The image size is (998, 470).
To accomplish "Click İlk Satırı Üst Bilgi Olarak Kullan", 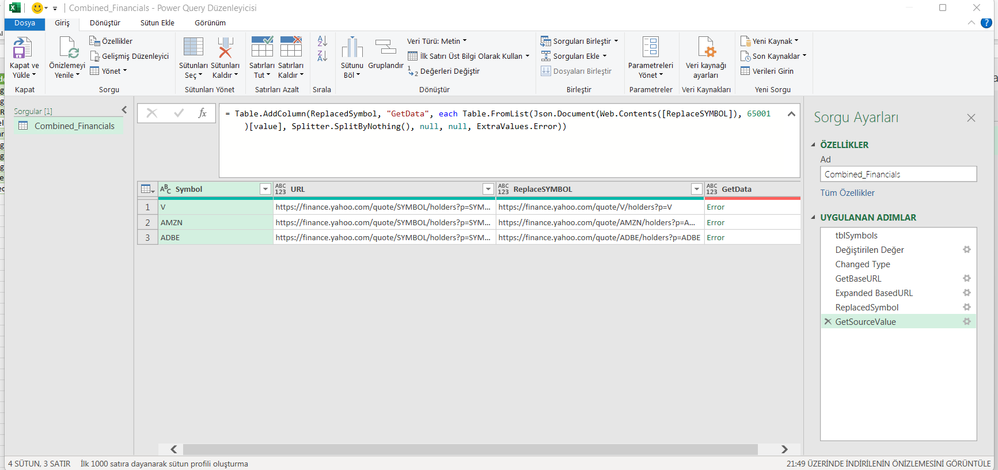I will [x=468, y=56].
